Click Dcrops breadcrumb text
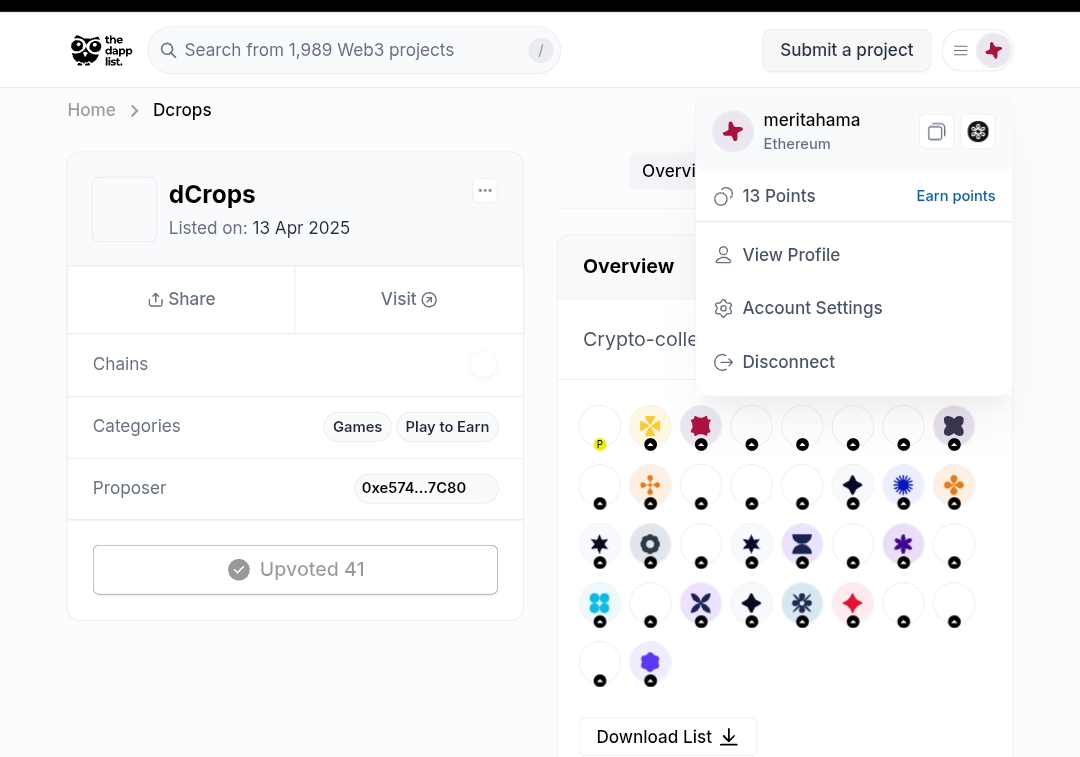Image resolution: width=1080 pixels, height=757 pixels. (x=182, y=110)
